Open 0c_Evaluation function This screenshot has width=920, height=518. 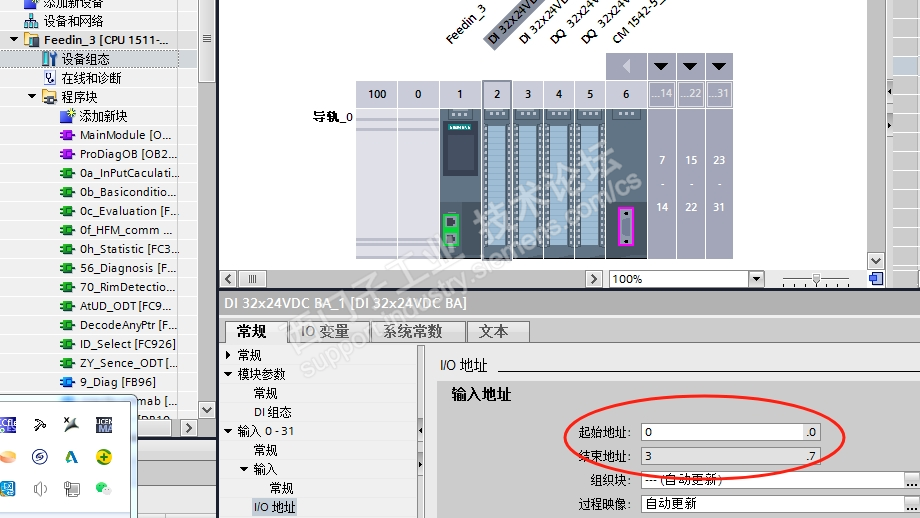click(x=129, y=211)
